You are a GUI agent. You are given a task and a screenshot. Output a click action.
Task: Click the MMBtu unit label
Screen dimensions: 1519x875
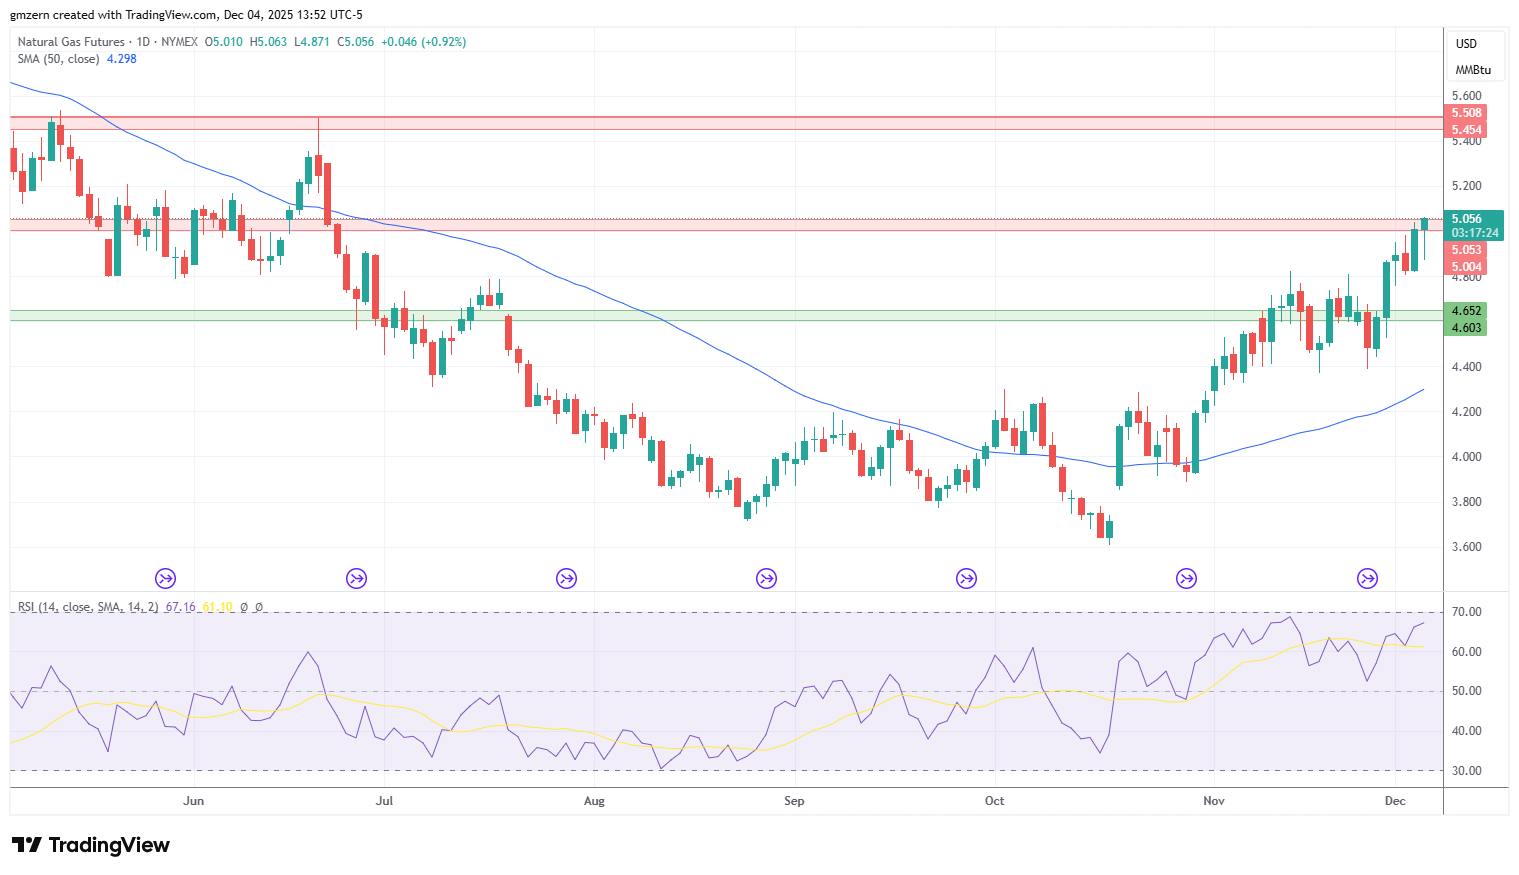click(x=1473, y=70)
